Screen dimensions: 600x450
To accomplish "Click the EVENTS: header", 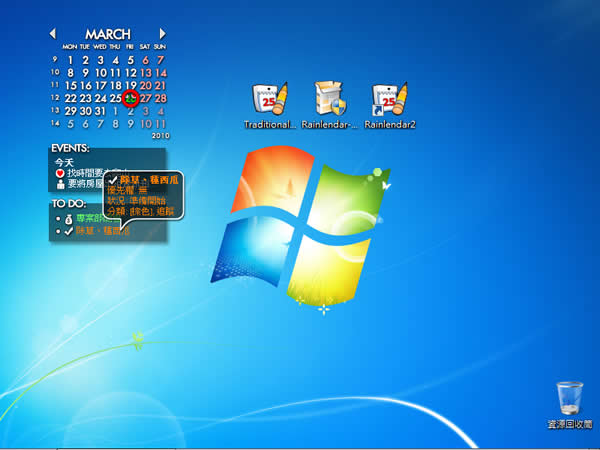I will coord(70,149).
